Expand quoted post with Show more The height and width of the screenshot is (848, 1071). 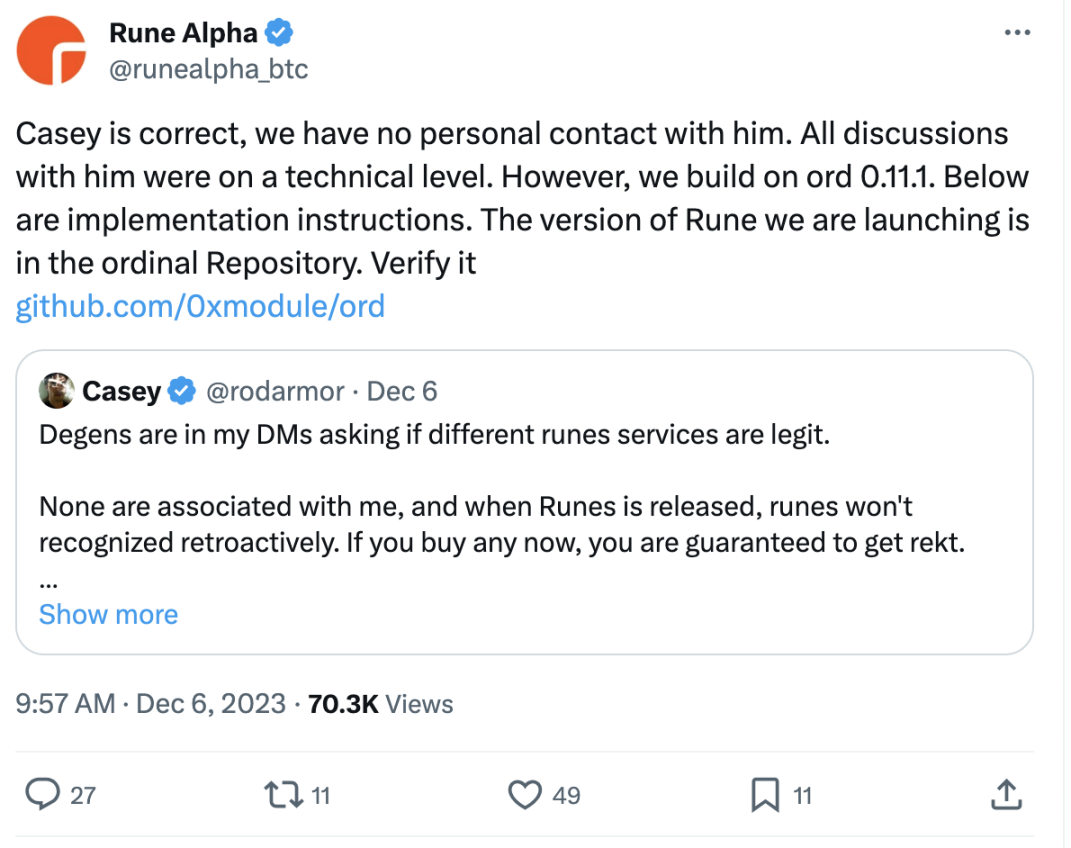click(x=108, y=614)
